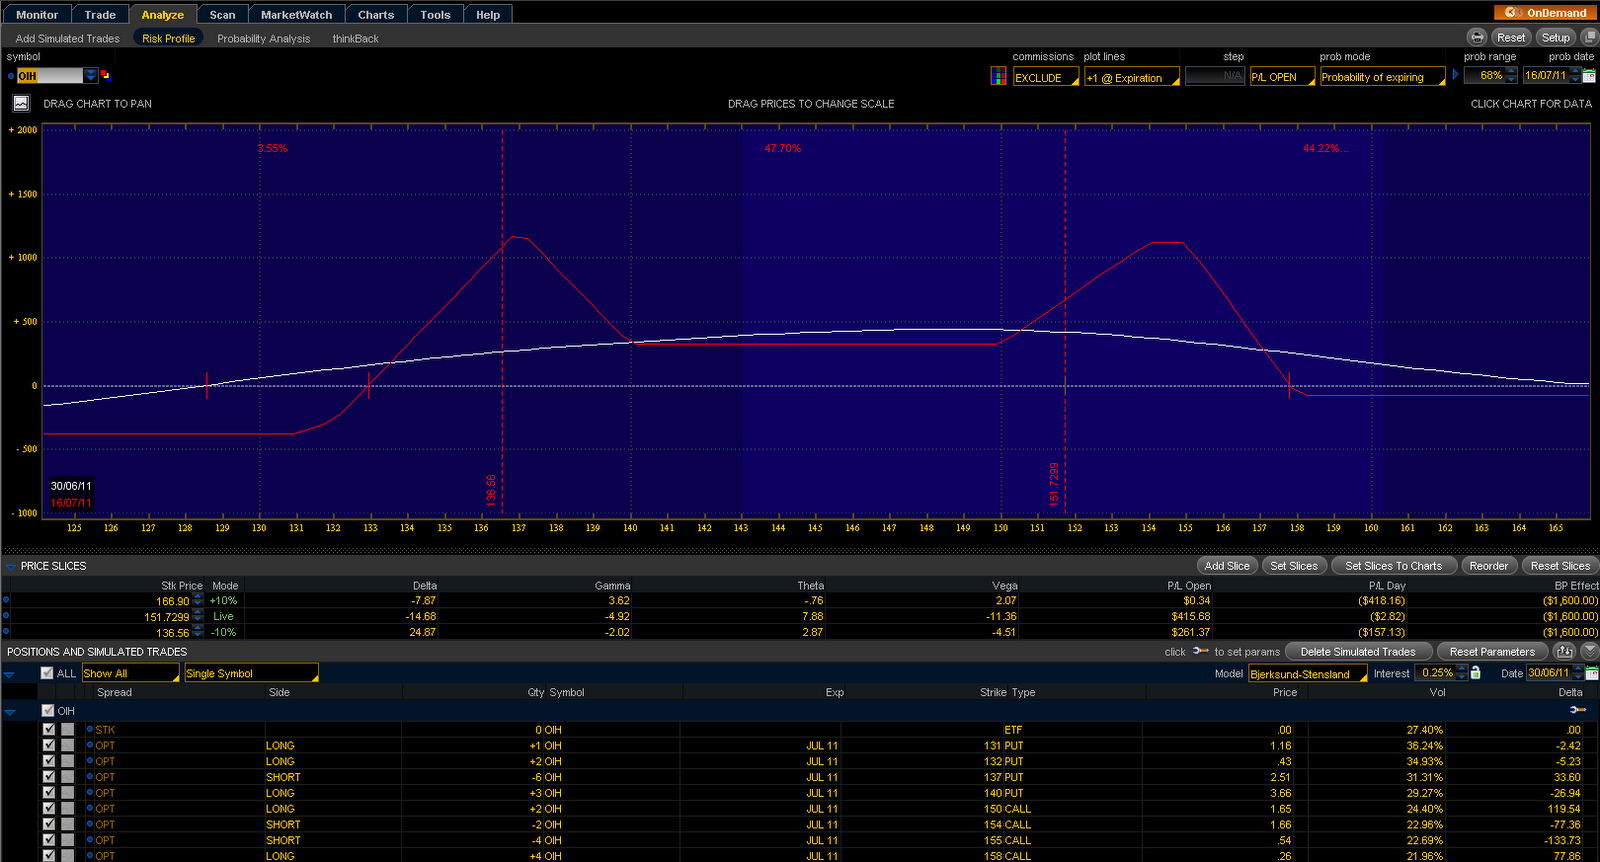Click the blue dot next to the symbol field
This screenshot has height=862, width=1600.
point(10,76)
